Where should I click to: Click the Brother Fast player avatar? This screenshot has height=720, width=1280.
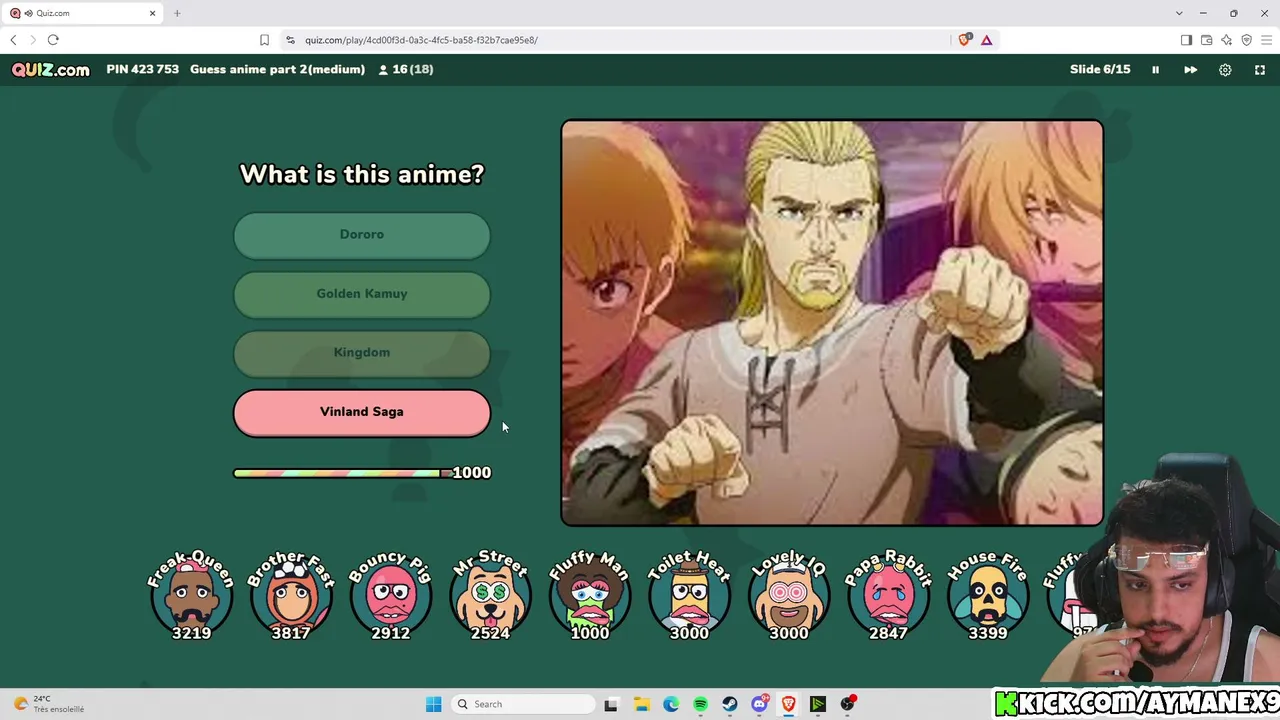(291, 595)
